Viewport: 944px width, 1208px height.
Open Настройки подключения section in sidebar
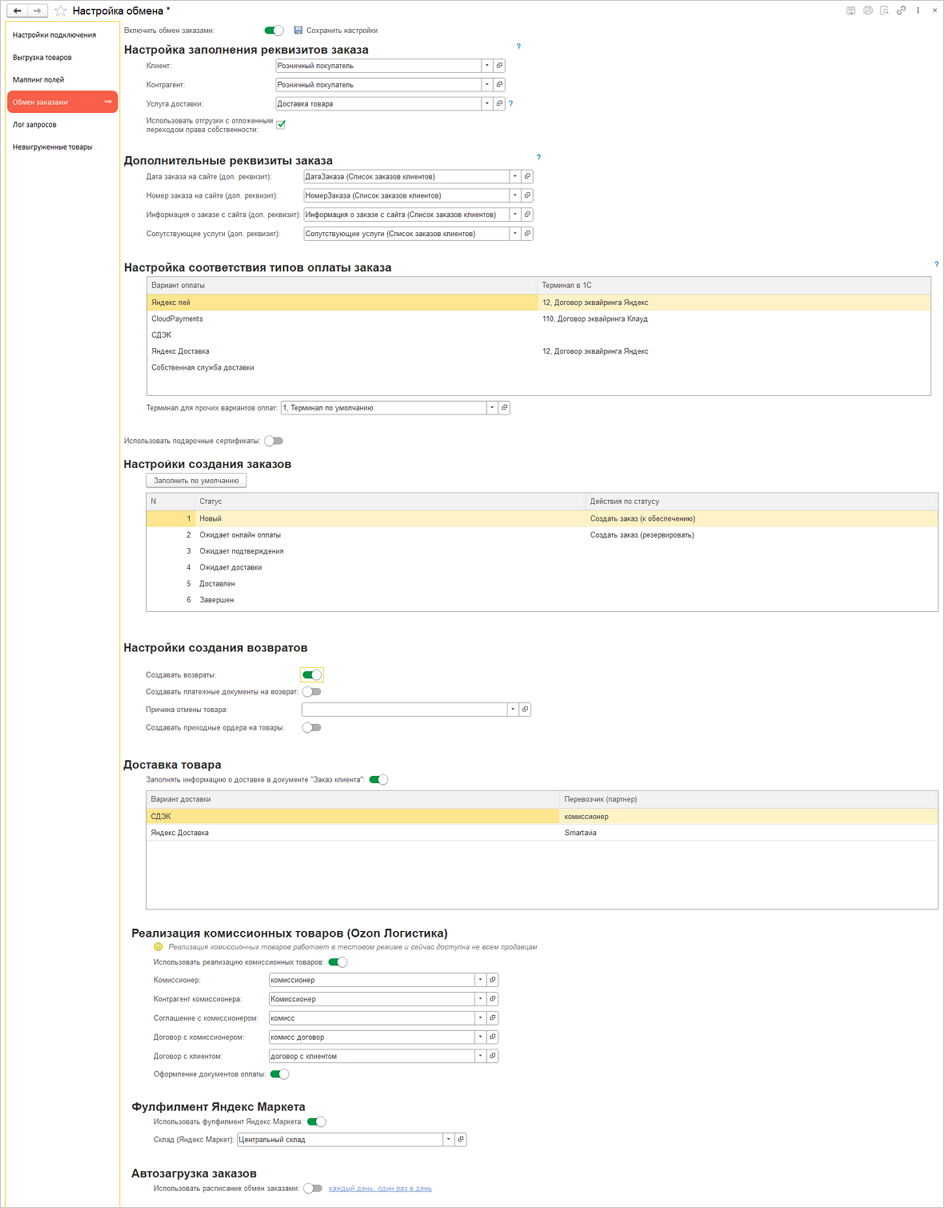coord(62,35)
